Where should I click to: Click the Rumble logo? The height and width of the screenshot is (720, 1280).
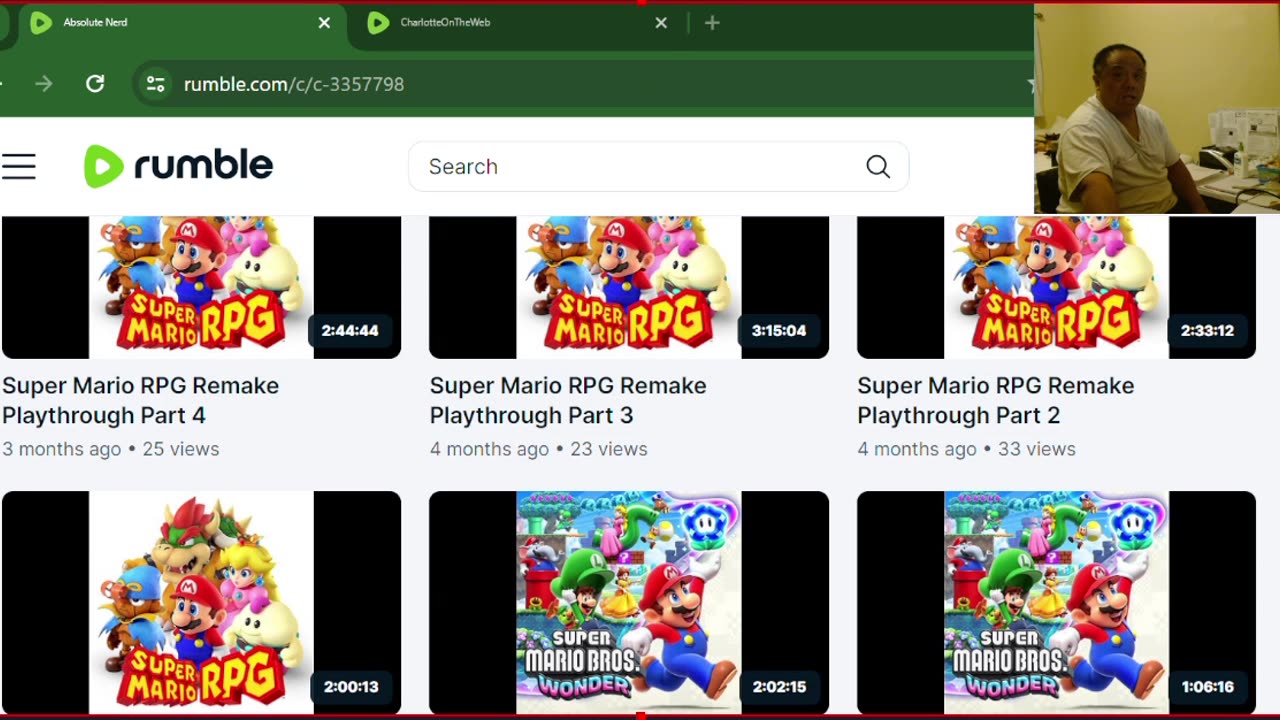[x=178, y=166]
